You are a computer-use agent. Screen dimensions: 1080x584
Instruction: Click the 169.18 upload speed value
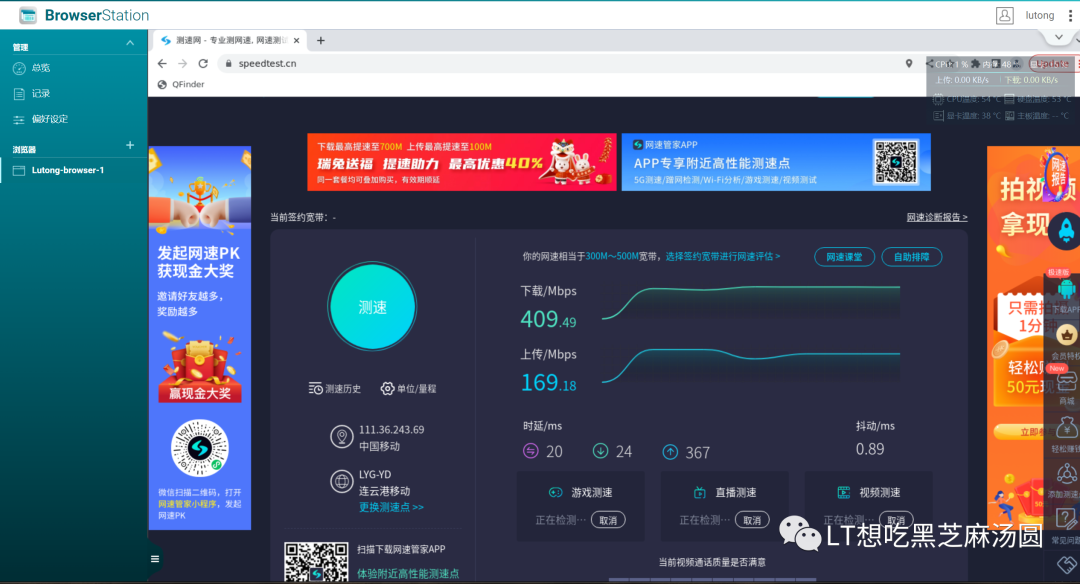pyautogui.click(x=548, y=382)
